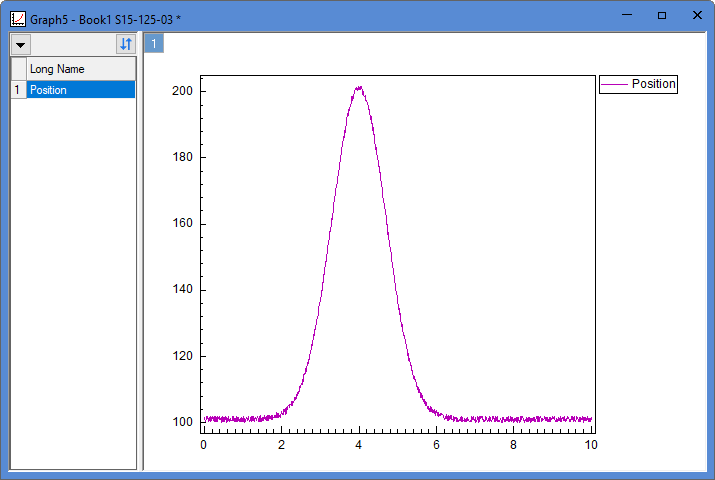Click the X axis label 6
This screenshot has width=715, height=480.
tap(436, 445)
